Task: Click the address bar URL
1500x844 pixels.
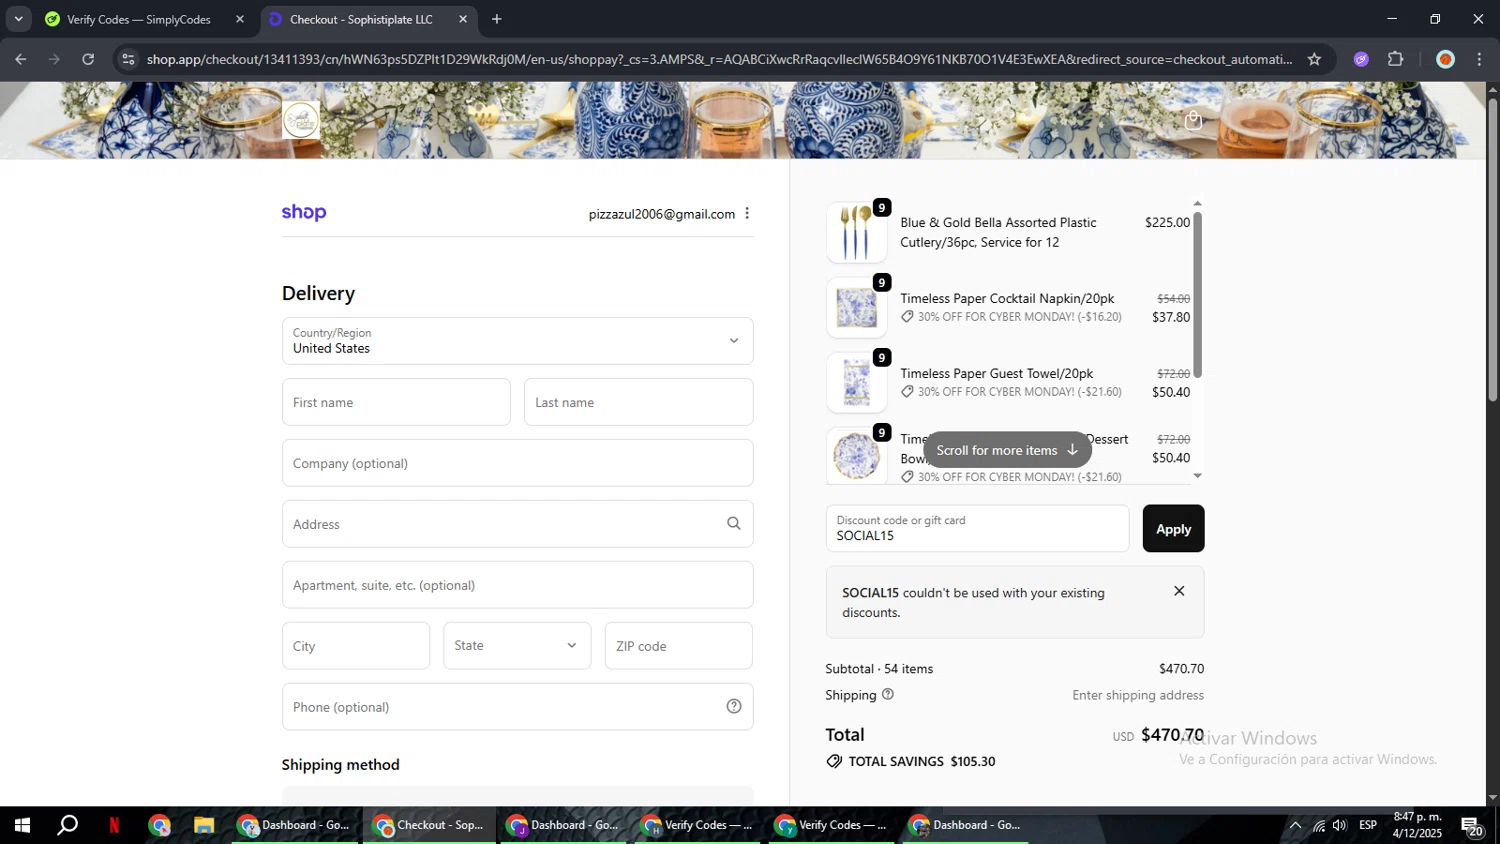Action: coord(719,59)
